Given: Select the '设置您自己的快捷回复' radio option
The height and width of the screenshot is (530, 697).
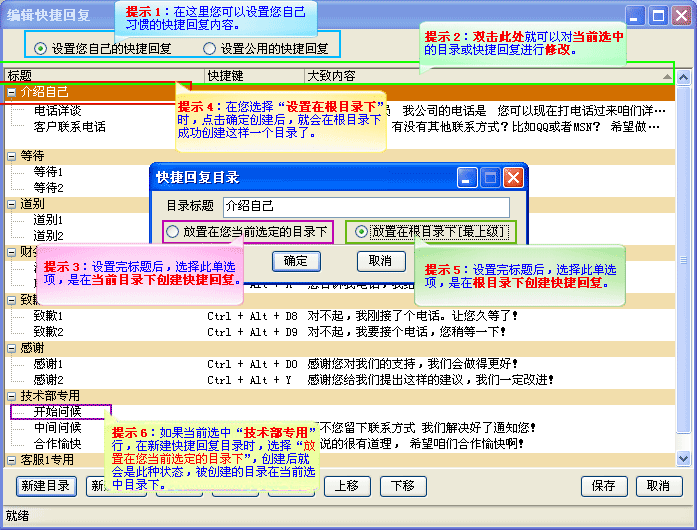Looking at the screenshot, I should 40,48.
